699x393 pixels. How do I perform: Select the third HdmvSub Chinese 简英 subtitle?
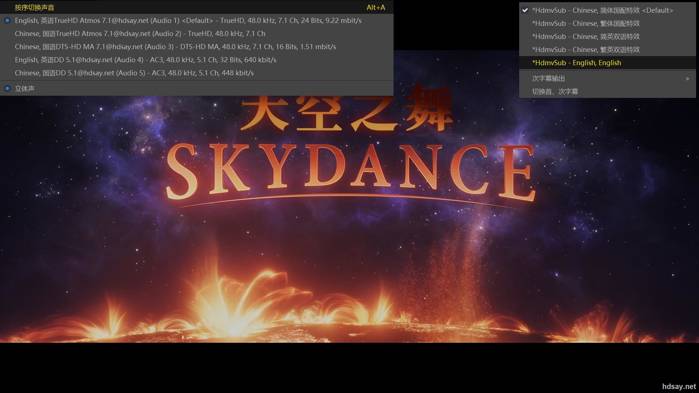coord(607,36)
